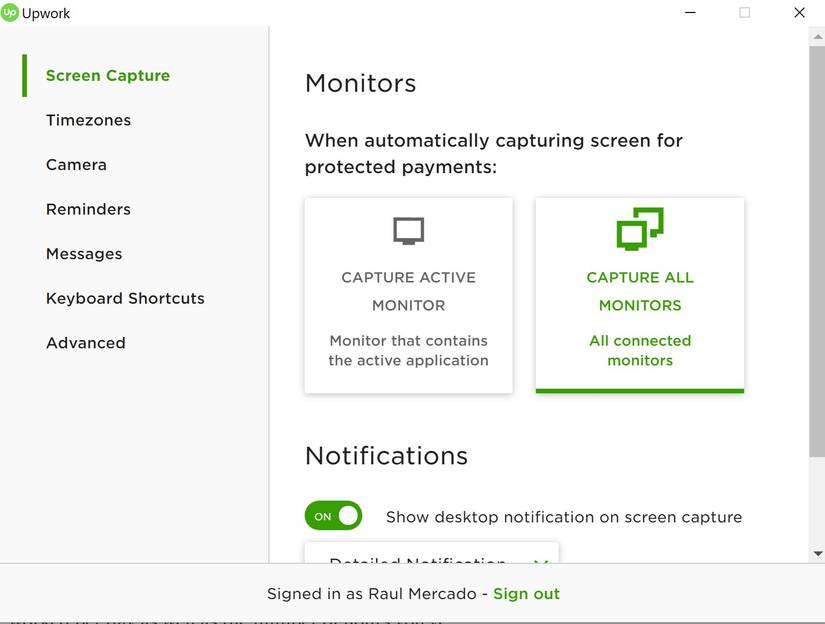Viewport: 825px width, 624px height.
Task: Close the Upwork settings window
Action: tap(799, 13)
